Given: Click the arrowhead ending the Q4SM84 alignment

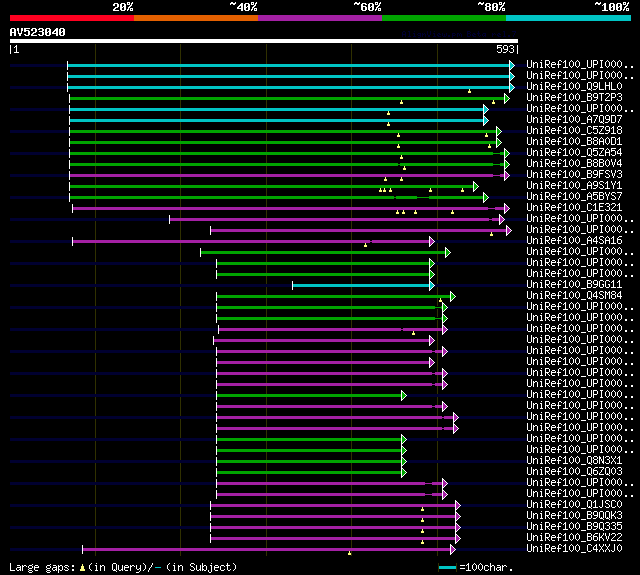Looking at the screenshot, I should pos(453,297).
